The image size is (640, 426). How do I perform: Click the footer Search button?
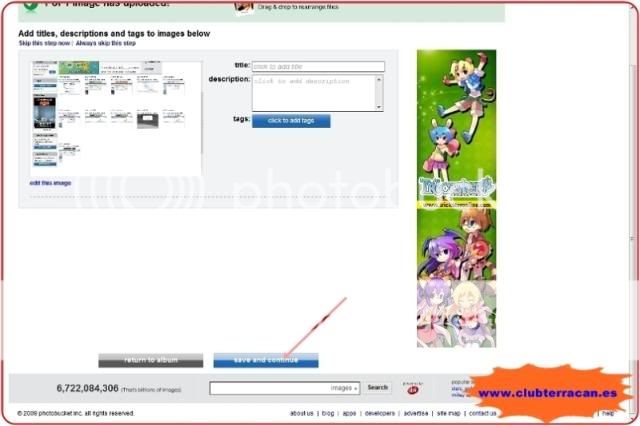click(378, 388)
